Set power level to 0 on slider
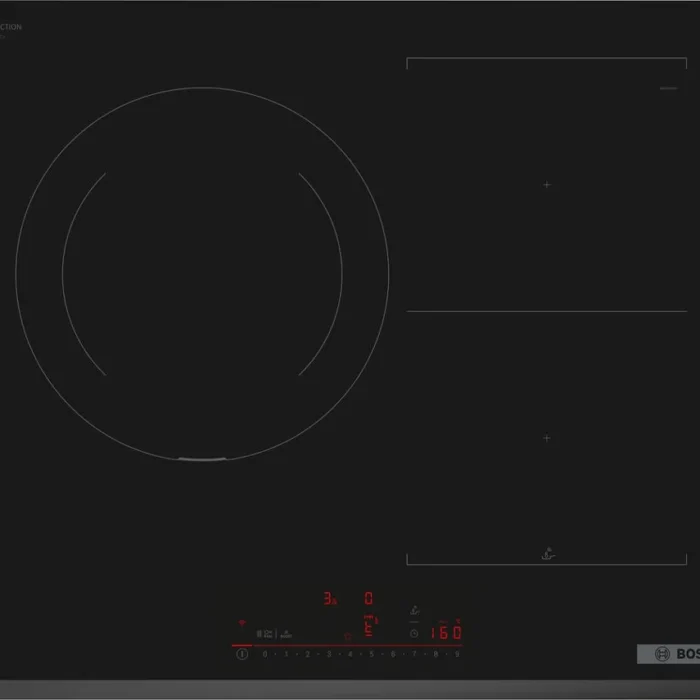This screenshot has height=700, width=700. pyautogui.click(x=265, y=654)
